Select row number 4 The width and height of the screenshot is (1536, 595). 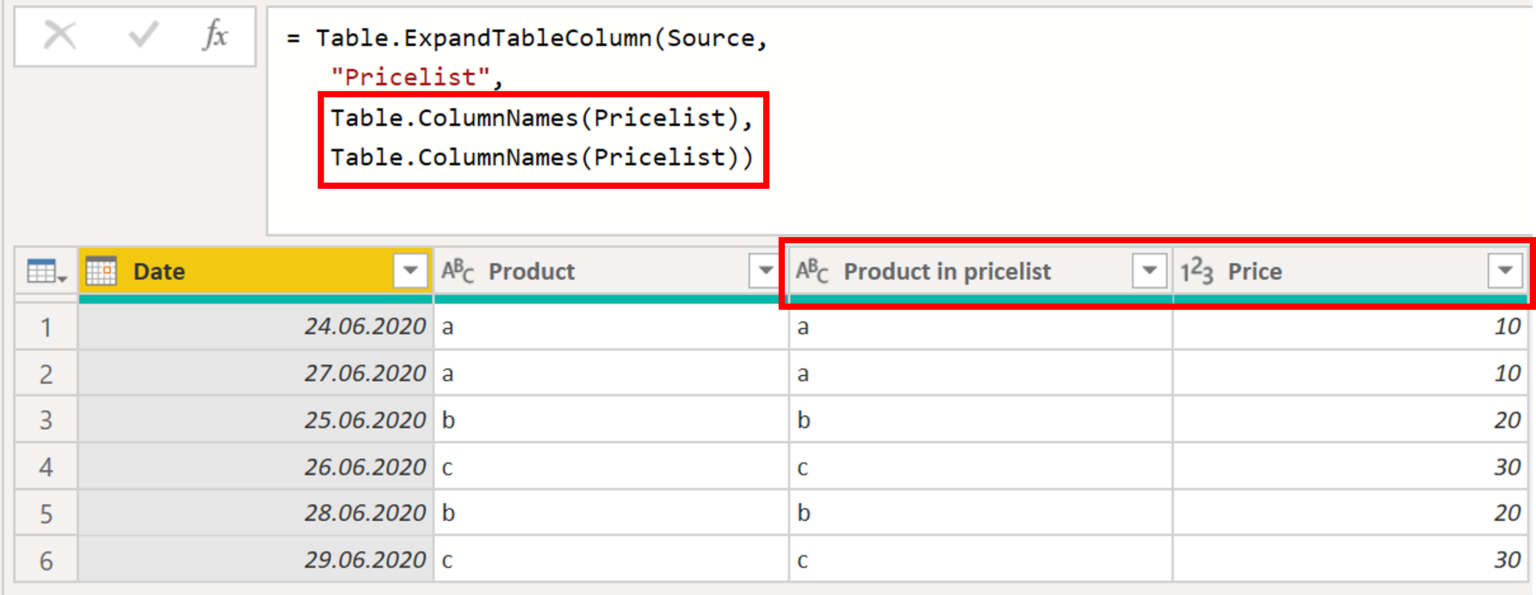(46, 467)
